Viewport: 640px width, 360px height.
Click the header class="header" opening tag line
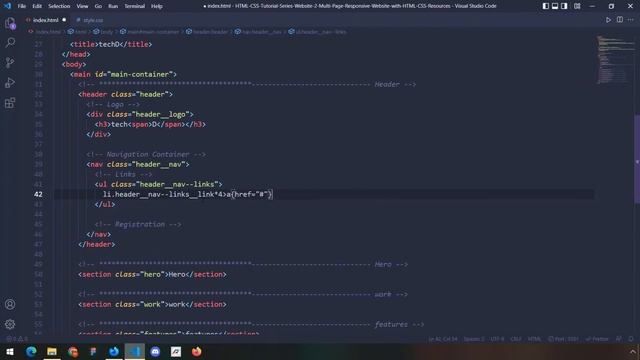pos(126,94)
